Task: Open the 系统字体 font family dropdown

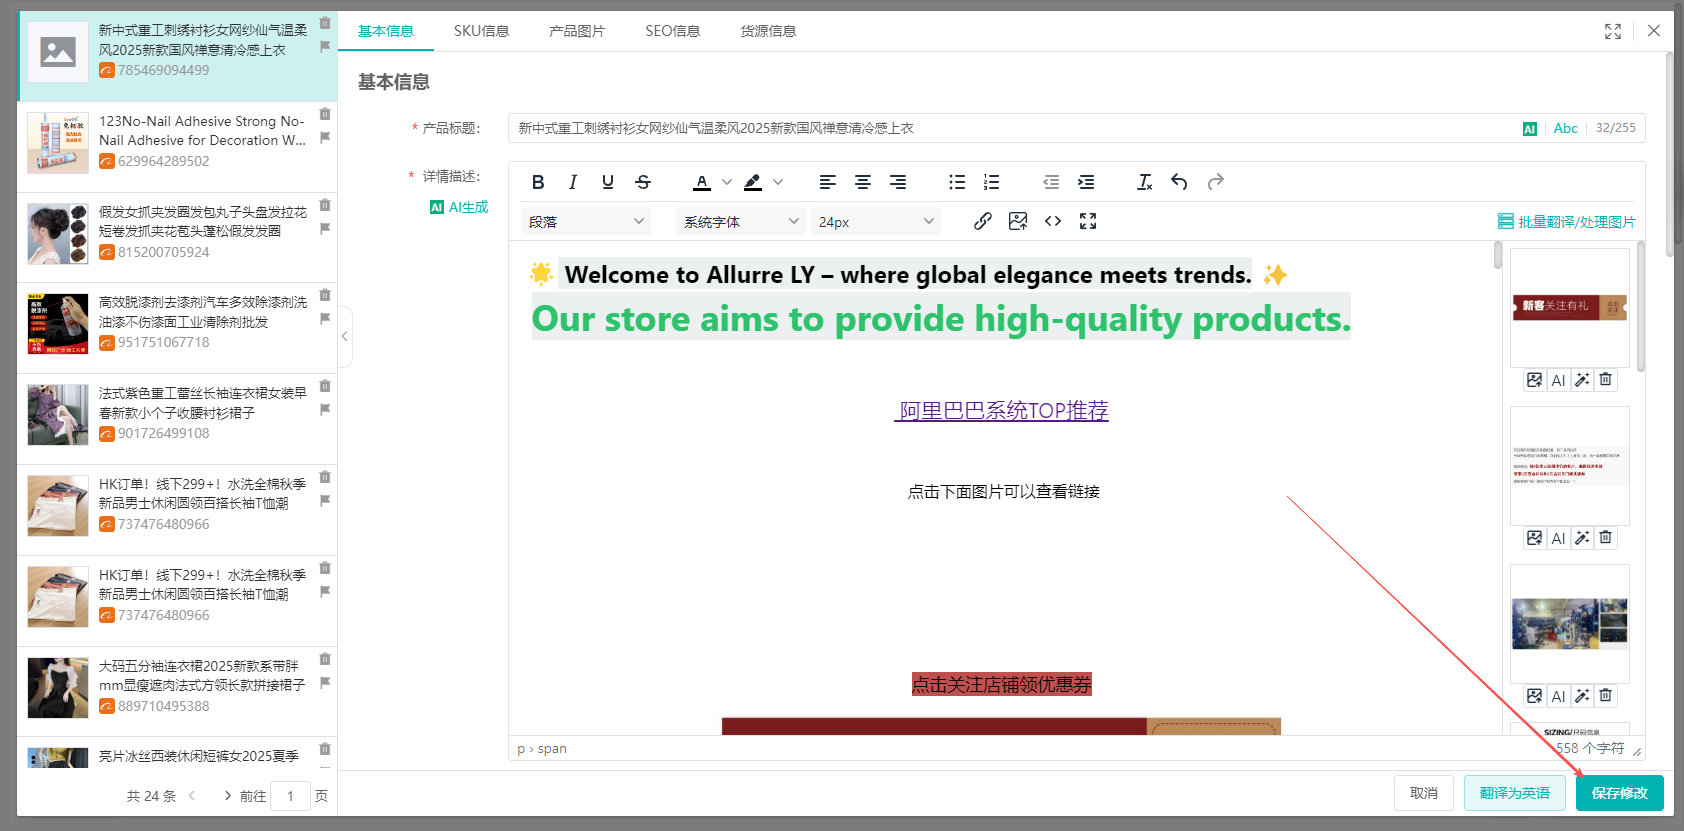Action: coord(741,222)
